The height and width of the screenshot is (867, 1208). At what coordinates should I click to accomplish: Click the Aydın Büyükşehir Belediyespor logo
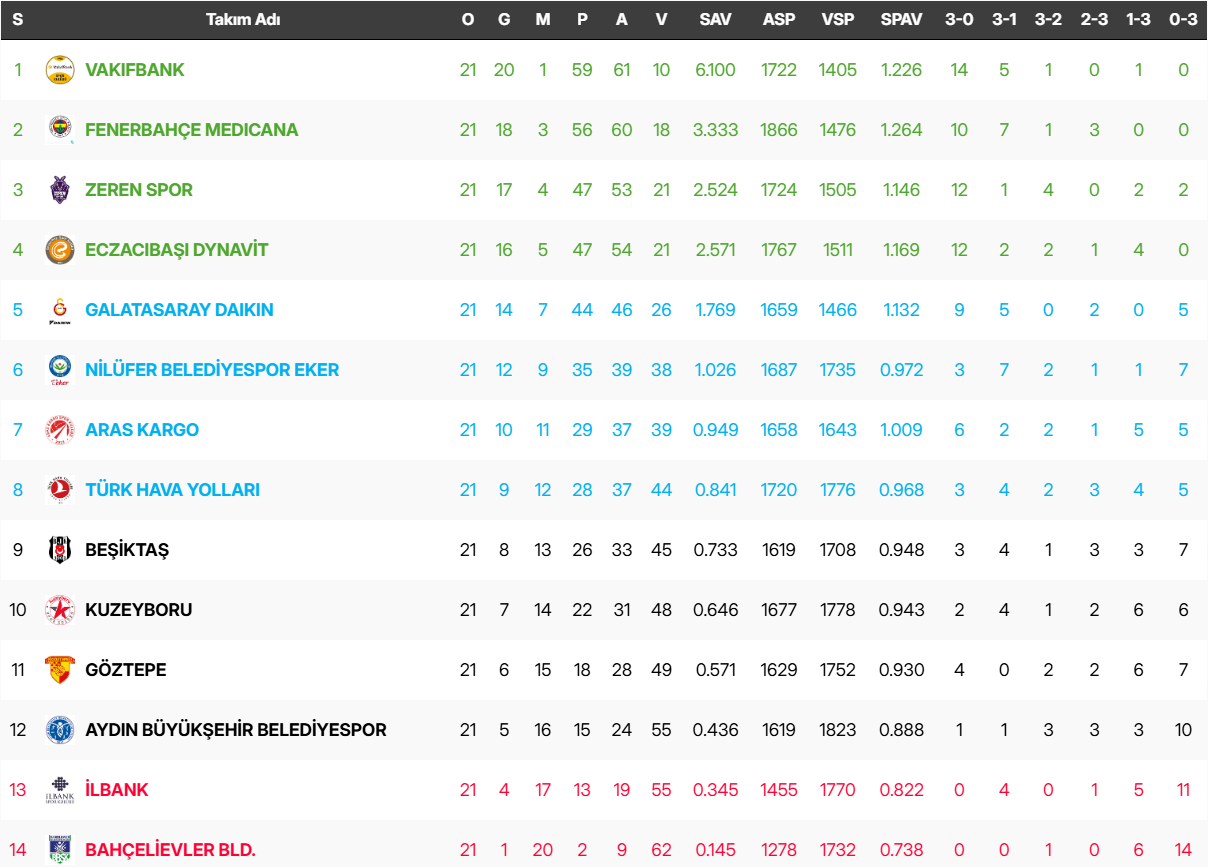[x=60, y=730]
